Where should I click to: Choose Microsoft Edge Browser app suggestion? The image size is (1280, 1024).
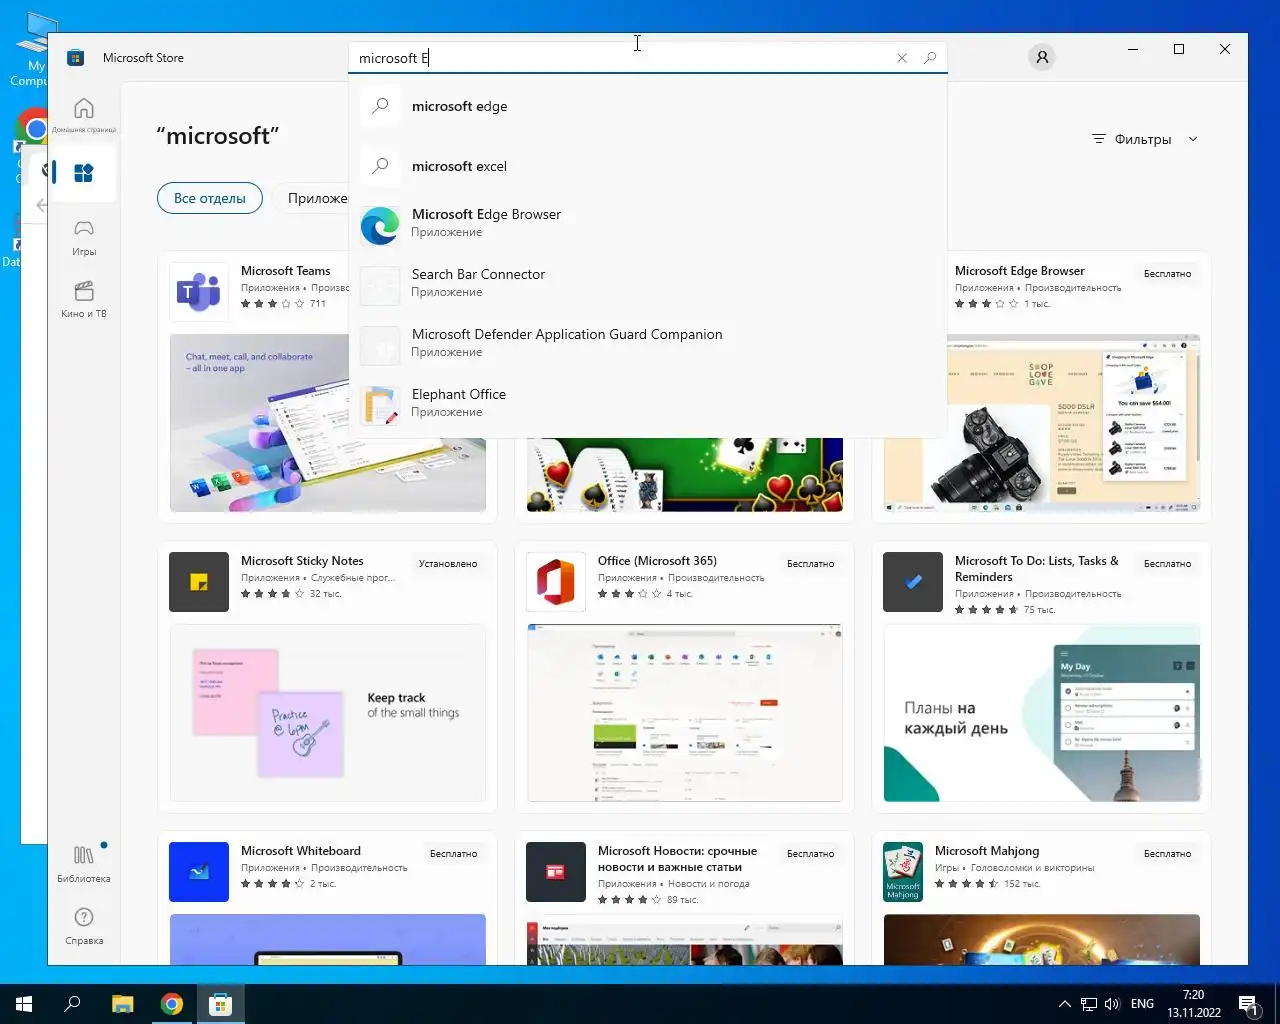pyautogui.click(x=647, y=226)
